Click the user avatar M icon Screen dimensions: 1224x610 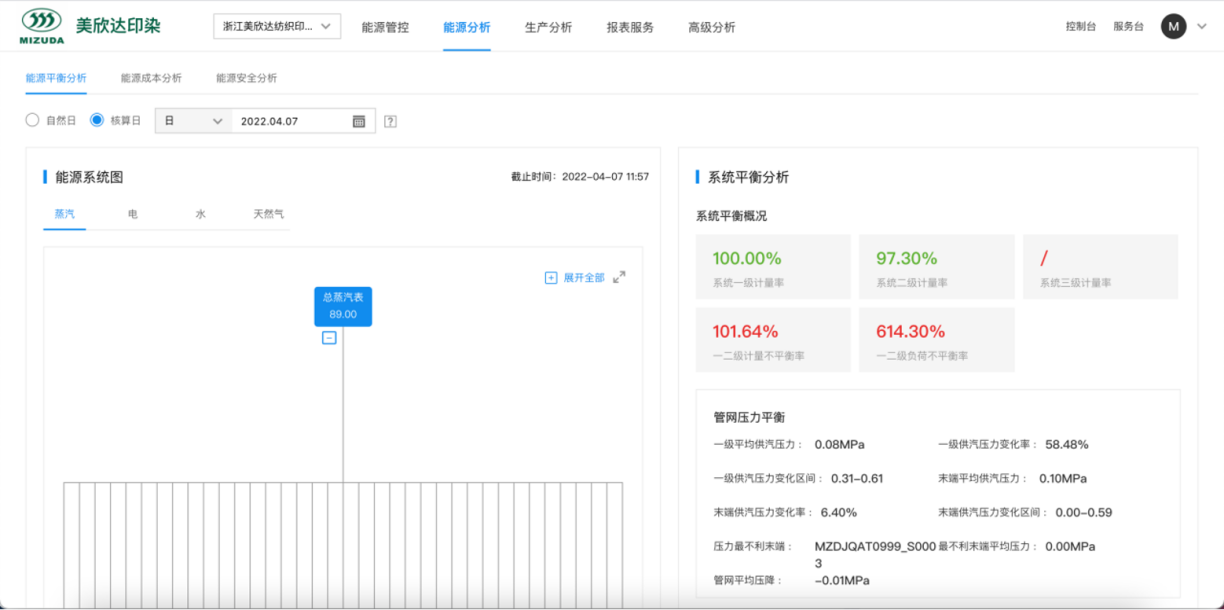[x=1173, y=27]
